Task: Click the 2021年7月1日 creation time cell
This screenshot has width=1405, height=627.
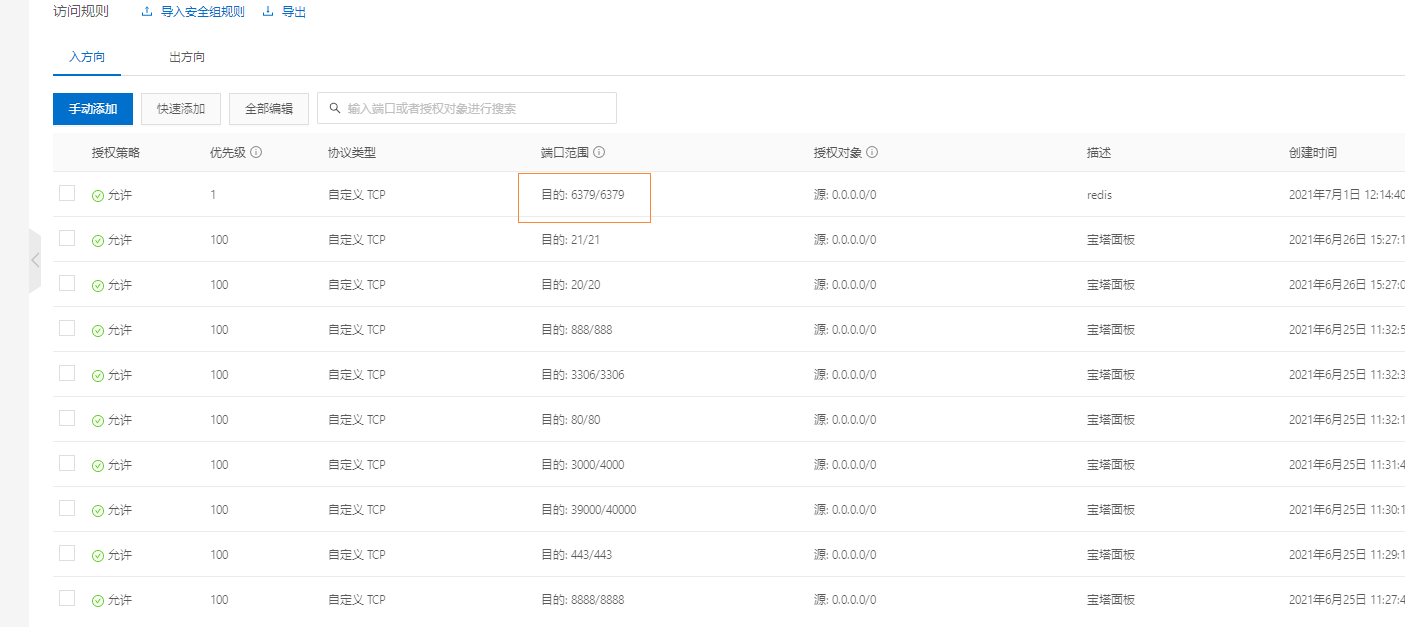Action: coord(1347,195)
